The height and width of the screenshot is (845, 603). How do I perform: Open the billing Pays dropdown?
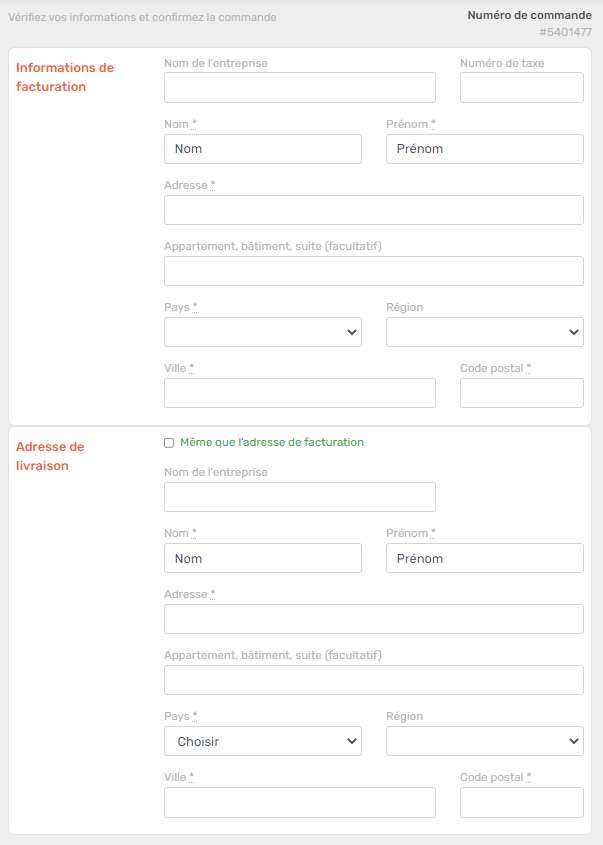click(263, 332)
